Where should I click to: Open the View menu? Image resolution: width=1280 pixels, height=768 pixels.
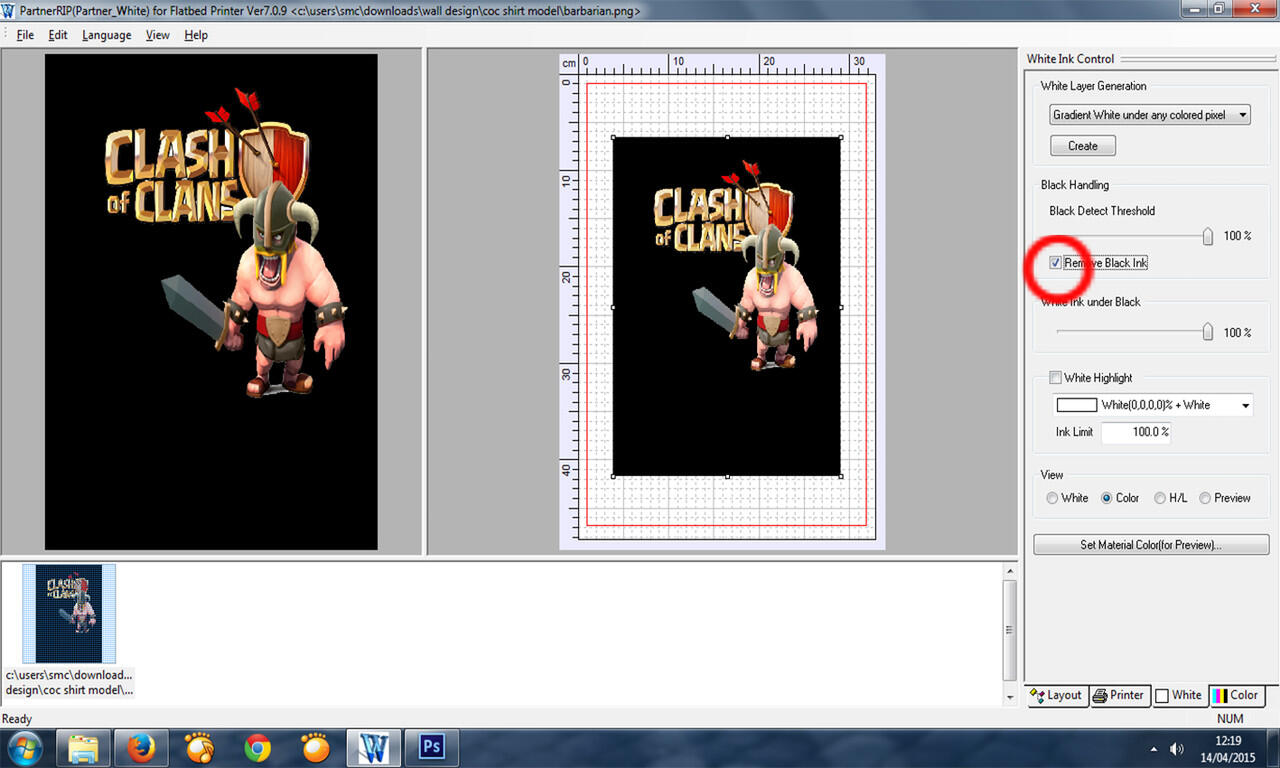(x=158, y=35)
